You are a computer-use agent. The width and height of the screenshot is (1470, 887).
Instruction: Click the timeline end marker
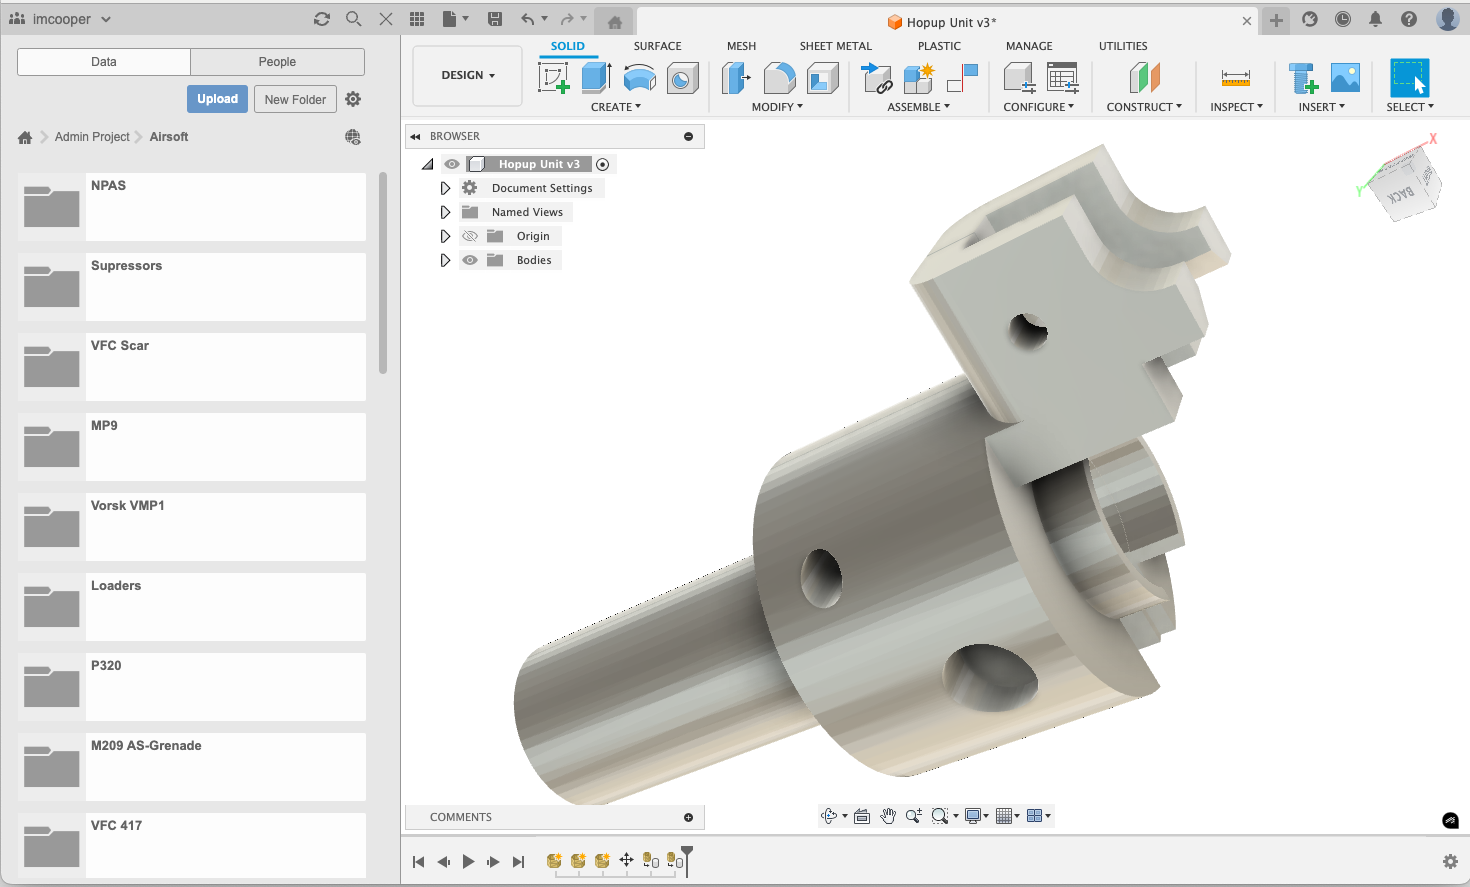point(687,860)
